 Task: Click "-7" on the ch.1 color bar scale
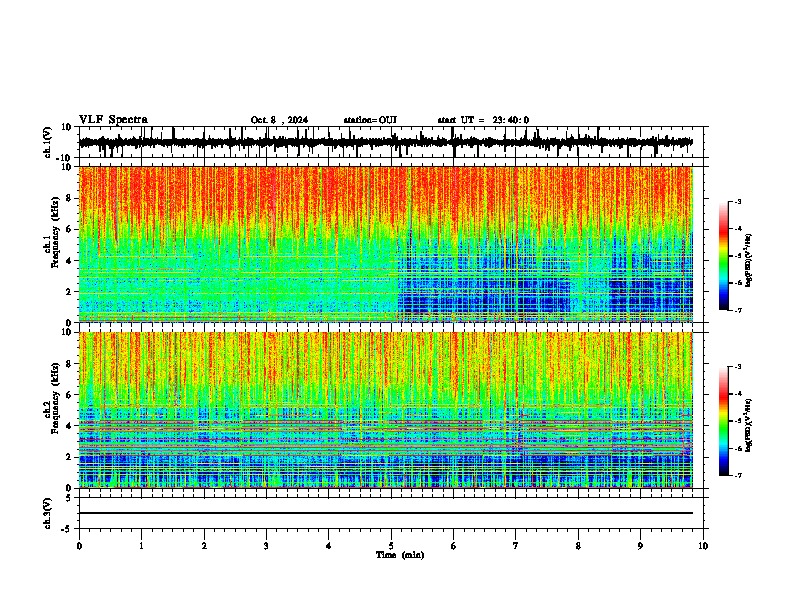(x=737, y=310)
